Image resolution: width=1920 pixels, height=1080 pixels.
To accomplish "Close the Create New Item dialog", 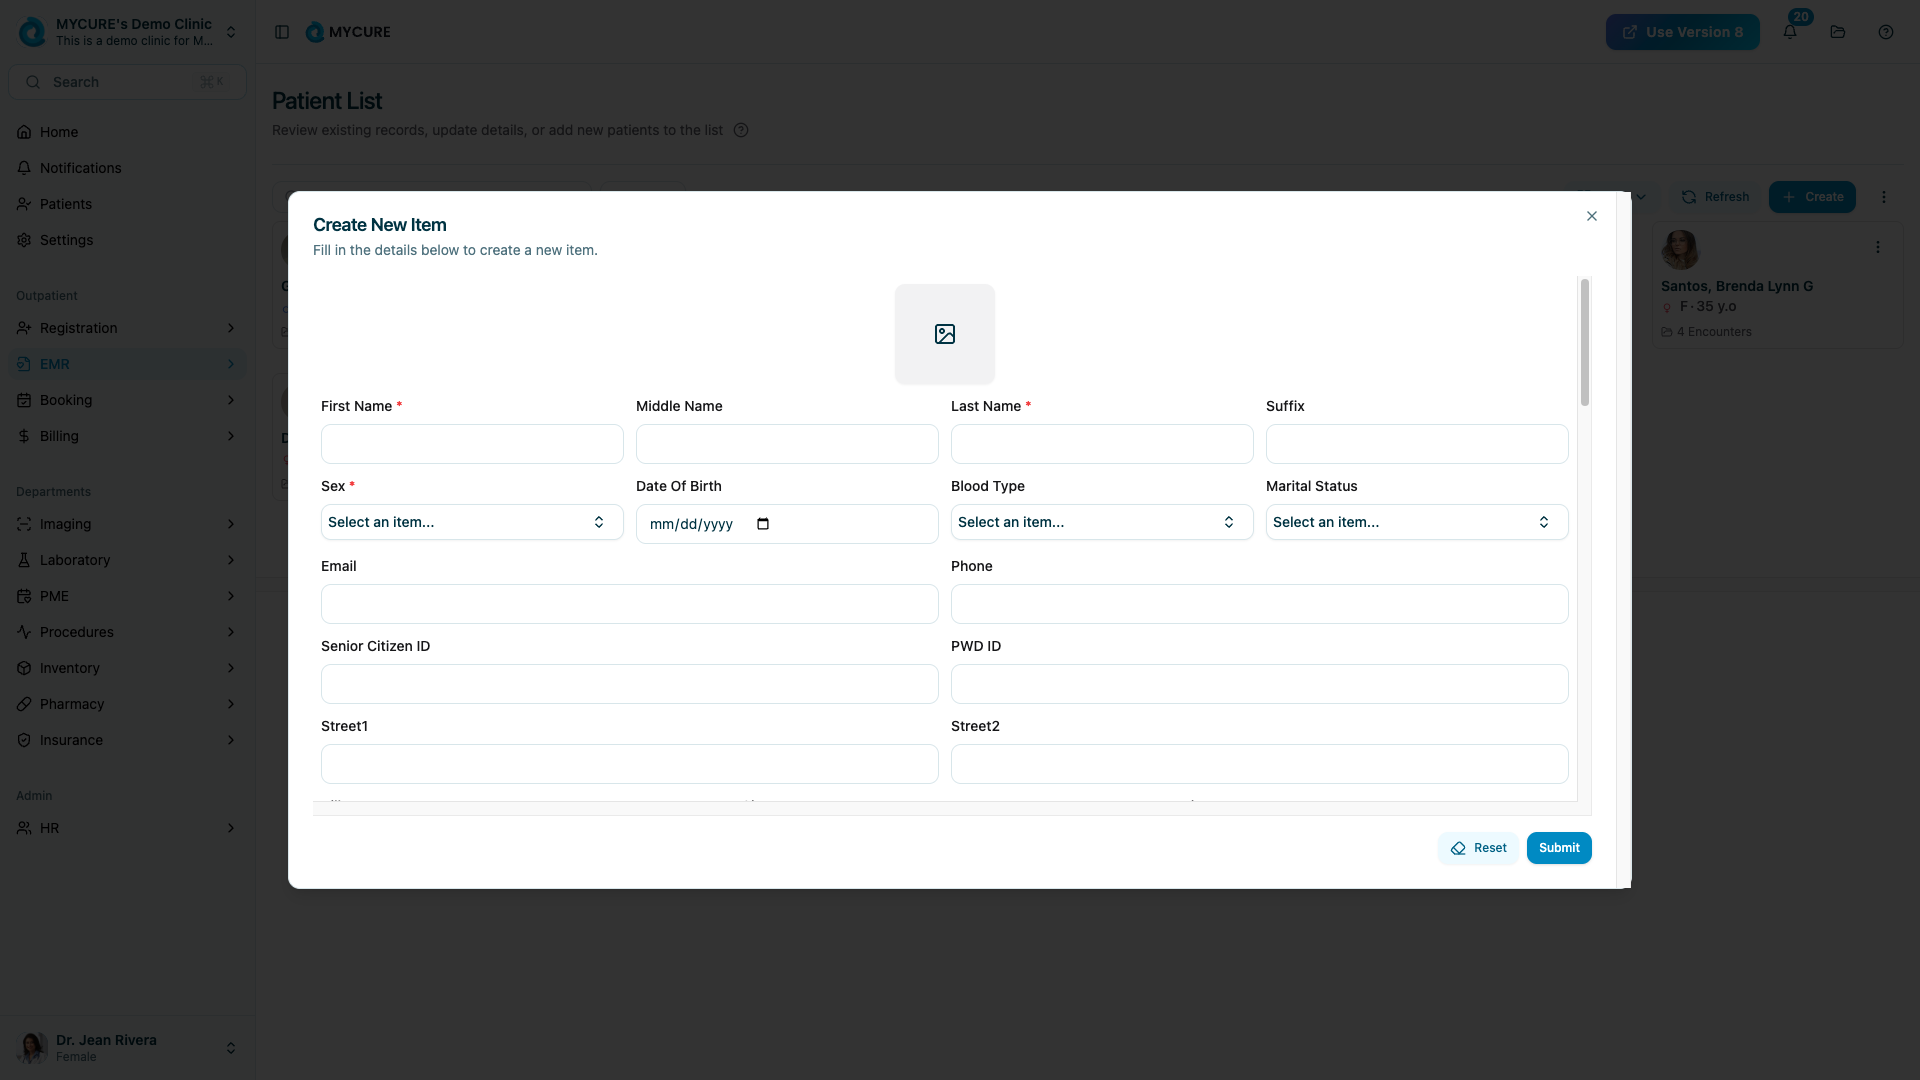I will pyautogui.click(x=1592, y=216).
